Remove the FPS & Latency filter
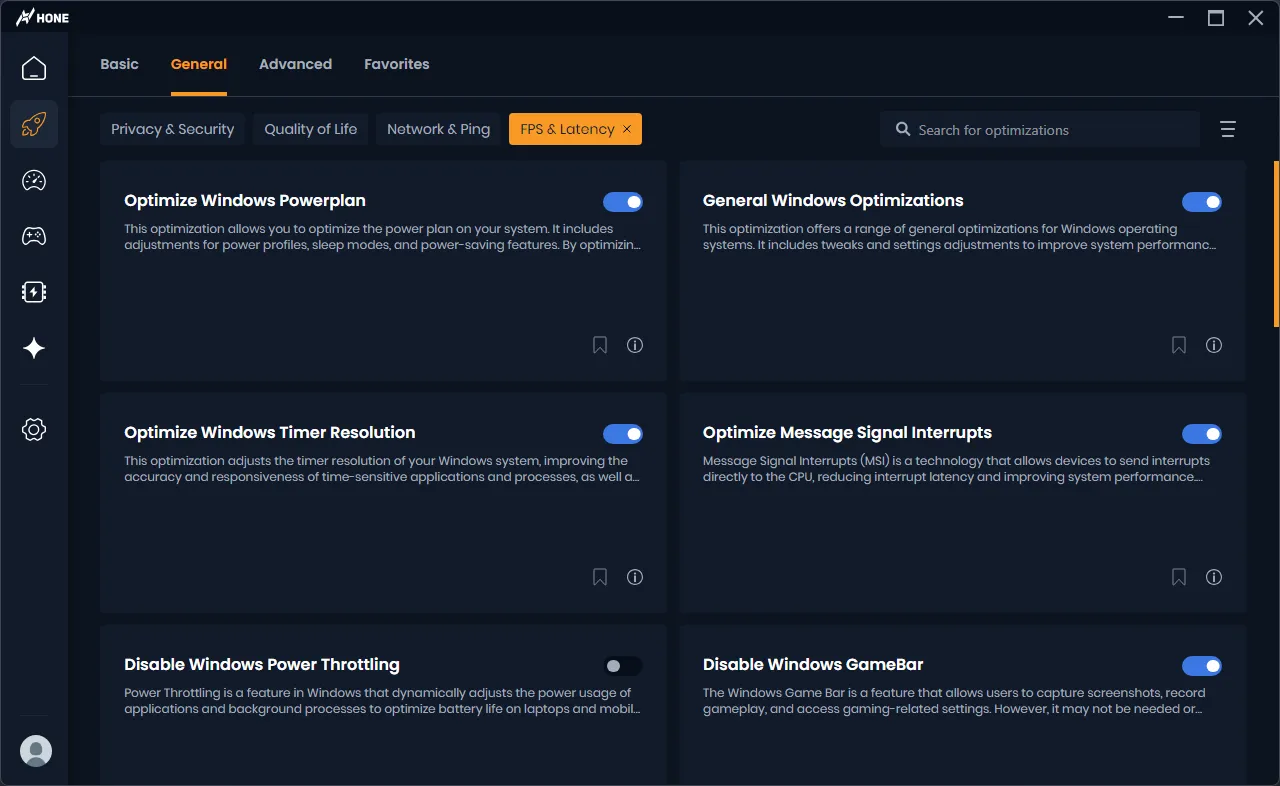Viewport: 1280px width, 786px height. [x=627, y=129]
